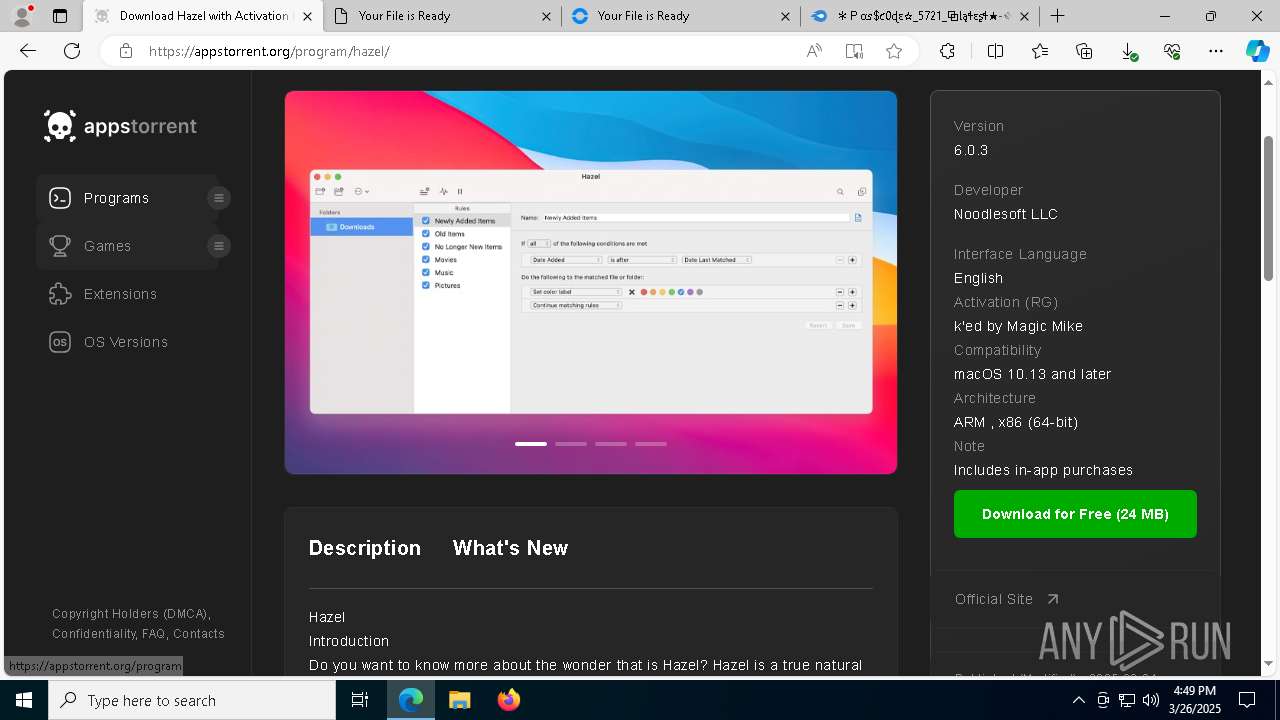Open the Contacts footer link
1280x720 pixels.
(199, 634)
